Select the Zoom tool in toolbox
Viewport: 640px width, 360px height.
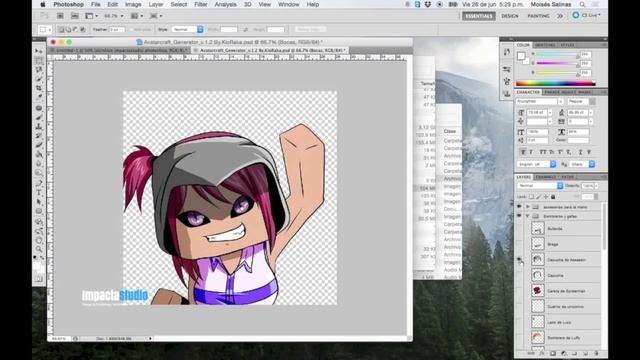click(x=39, y=249)
